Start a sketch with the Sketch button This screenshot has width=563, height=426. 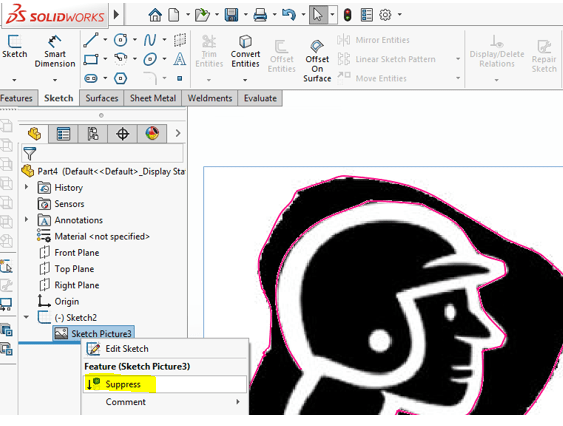(15, 47)
